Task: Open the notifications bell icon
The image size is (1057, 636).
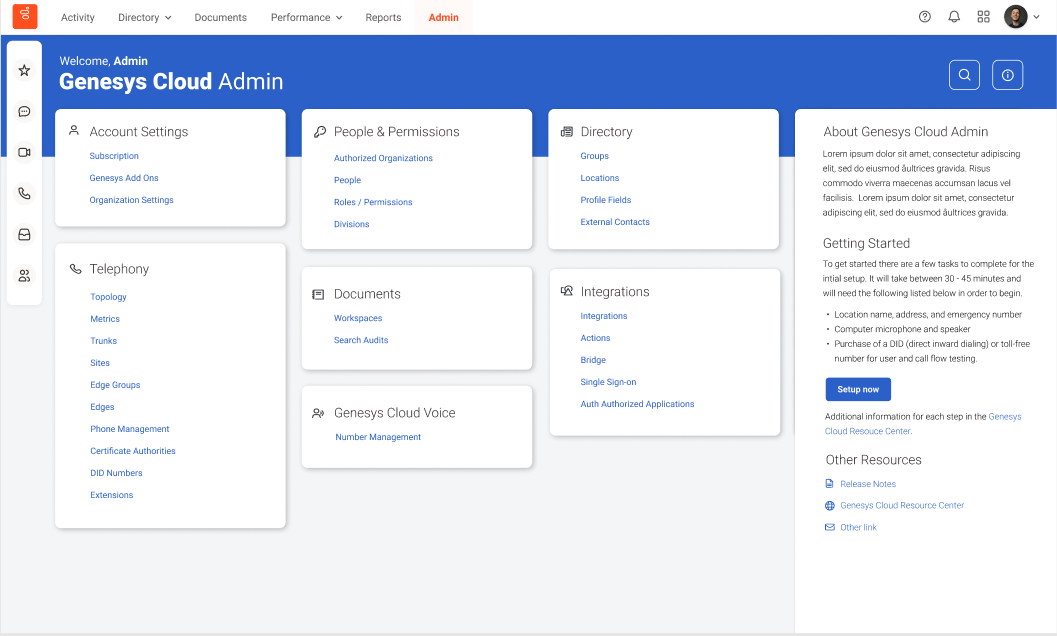Action: click(954, 17)
